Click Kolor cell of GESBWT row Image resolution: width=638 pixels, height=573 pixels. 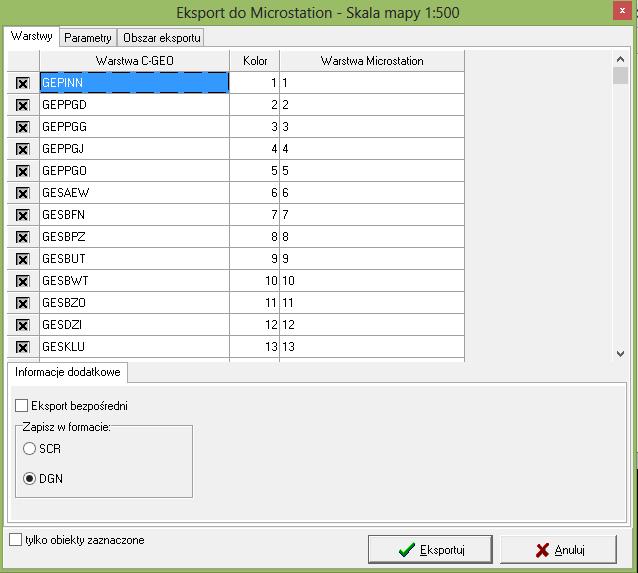pos(255,280)
